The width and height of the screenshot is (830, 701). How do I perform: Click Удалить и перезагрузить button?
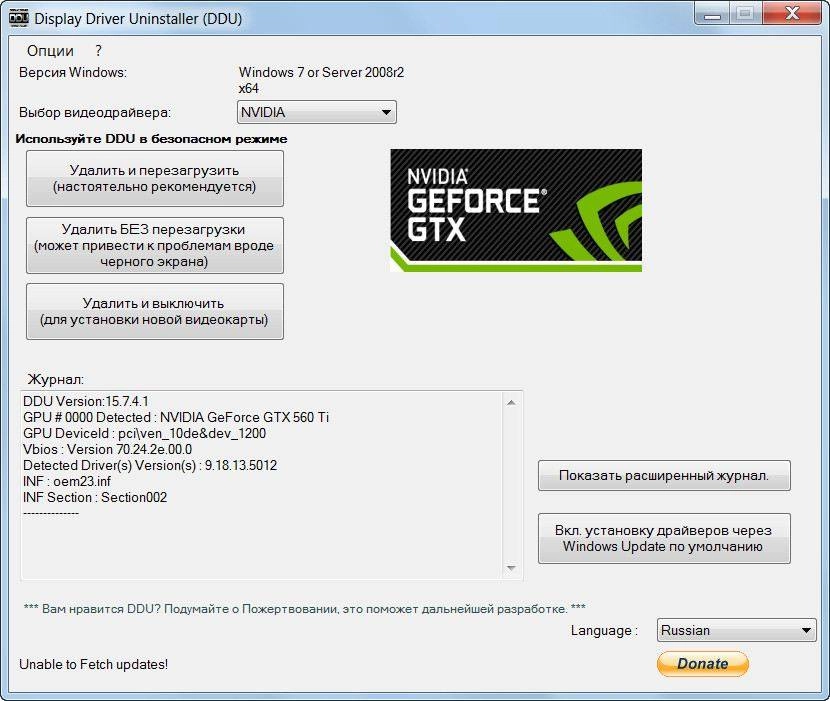click(155, 178)
